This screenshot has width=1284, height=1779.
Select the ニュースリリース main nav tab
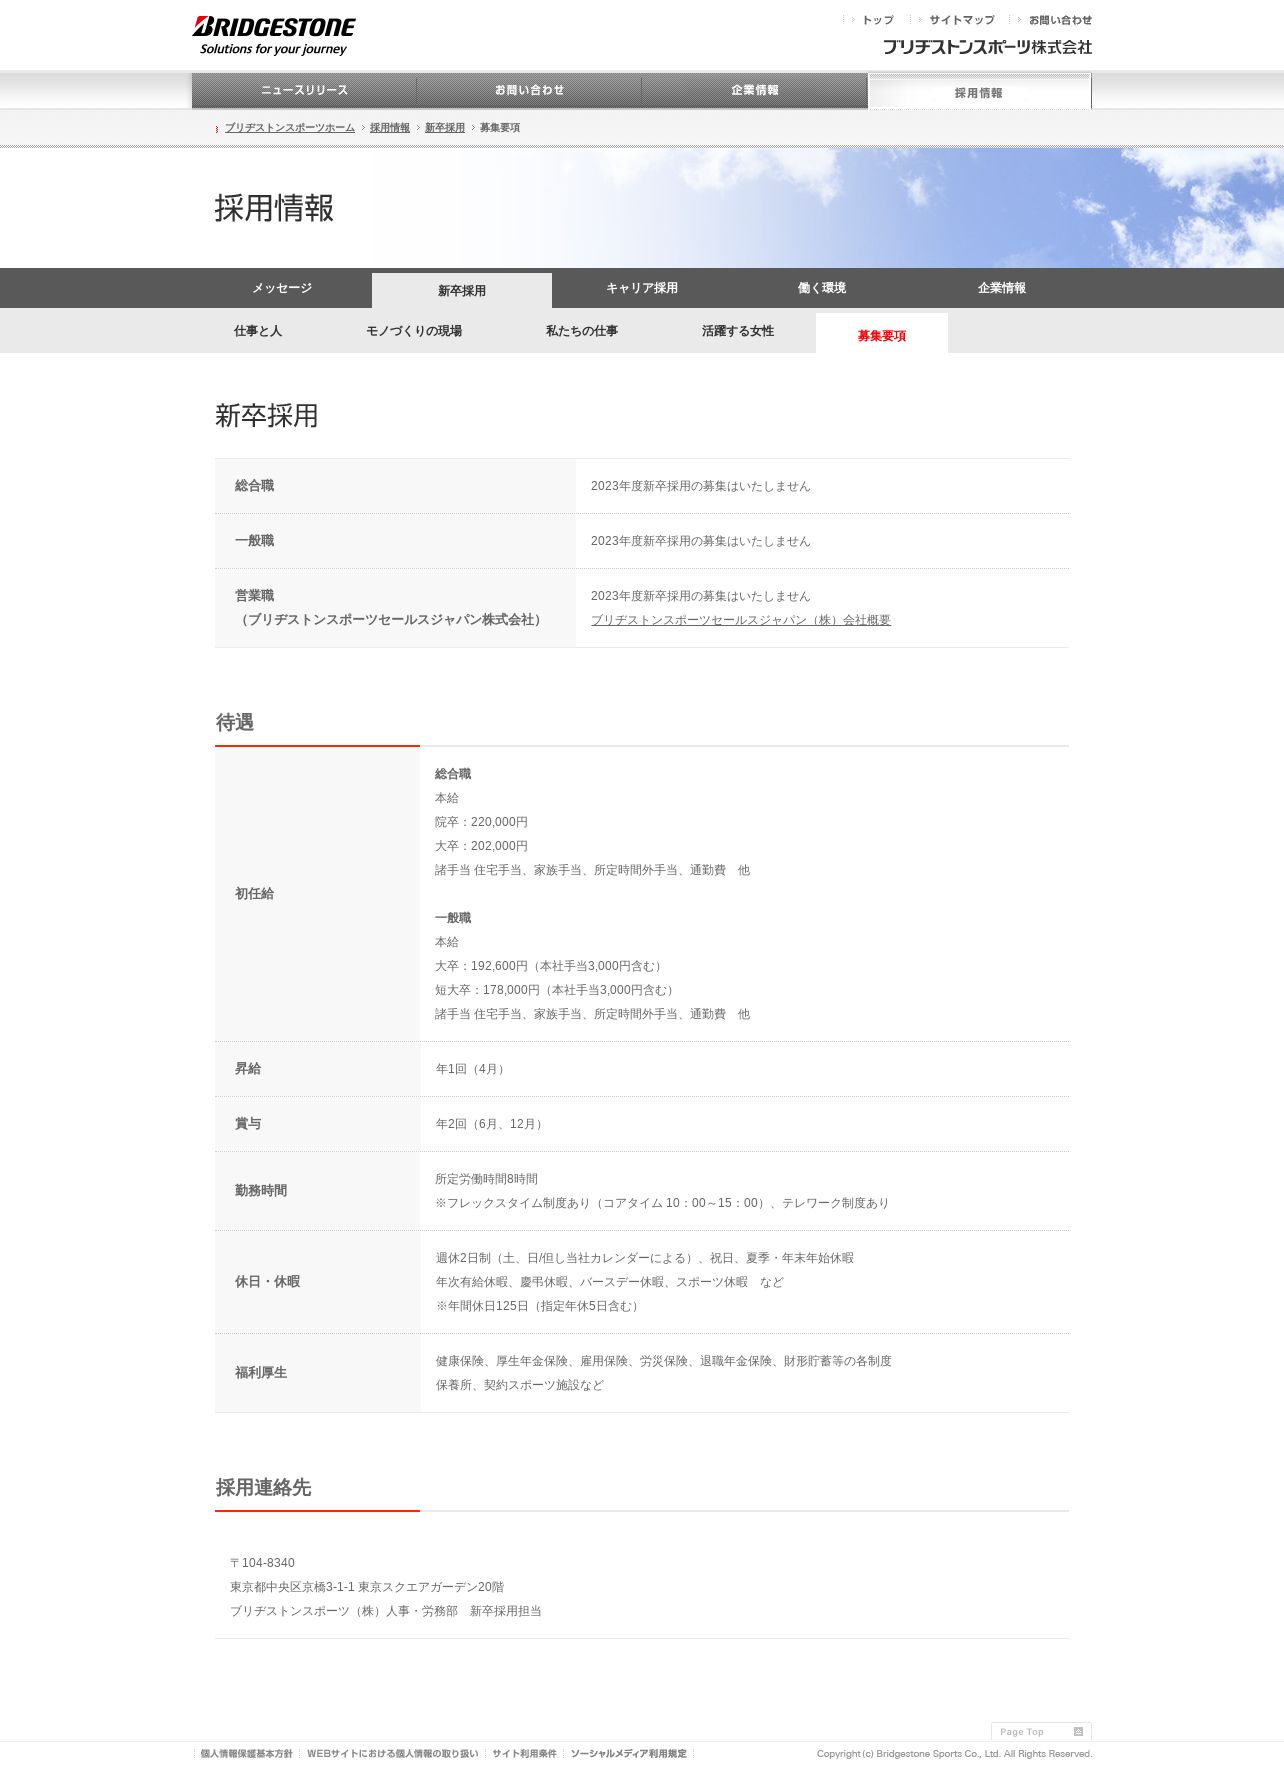(304, 90)
